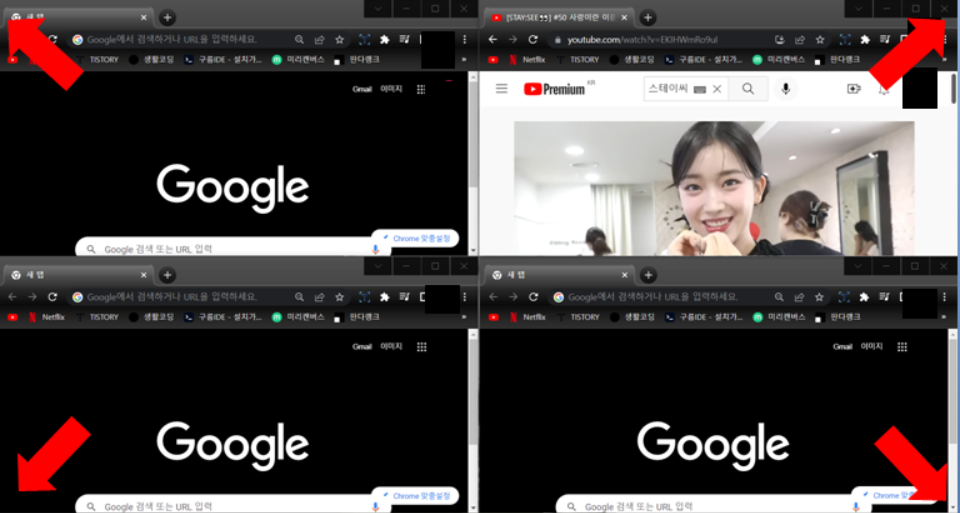Open Google apps grid in top-left window
Image resolution: width=960 pixels, height=513 pixels.
coord(421,89)
